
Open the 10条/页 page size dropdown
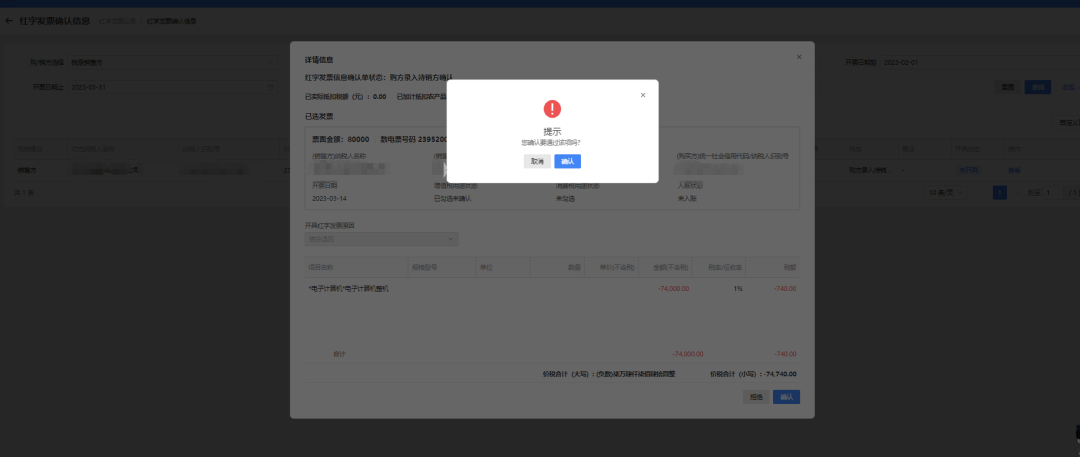click(x=945, y=193)
